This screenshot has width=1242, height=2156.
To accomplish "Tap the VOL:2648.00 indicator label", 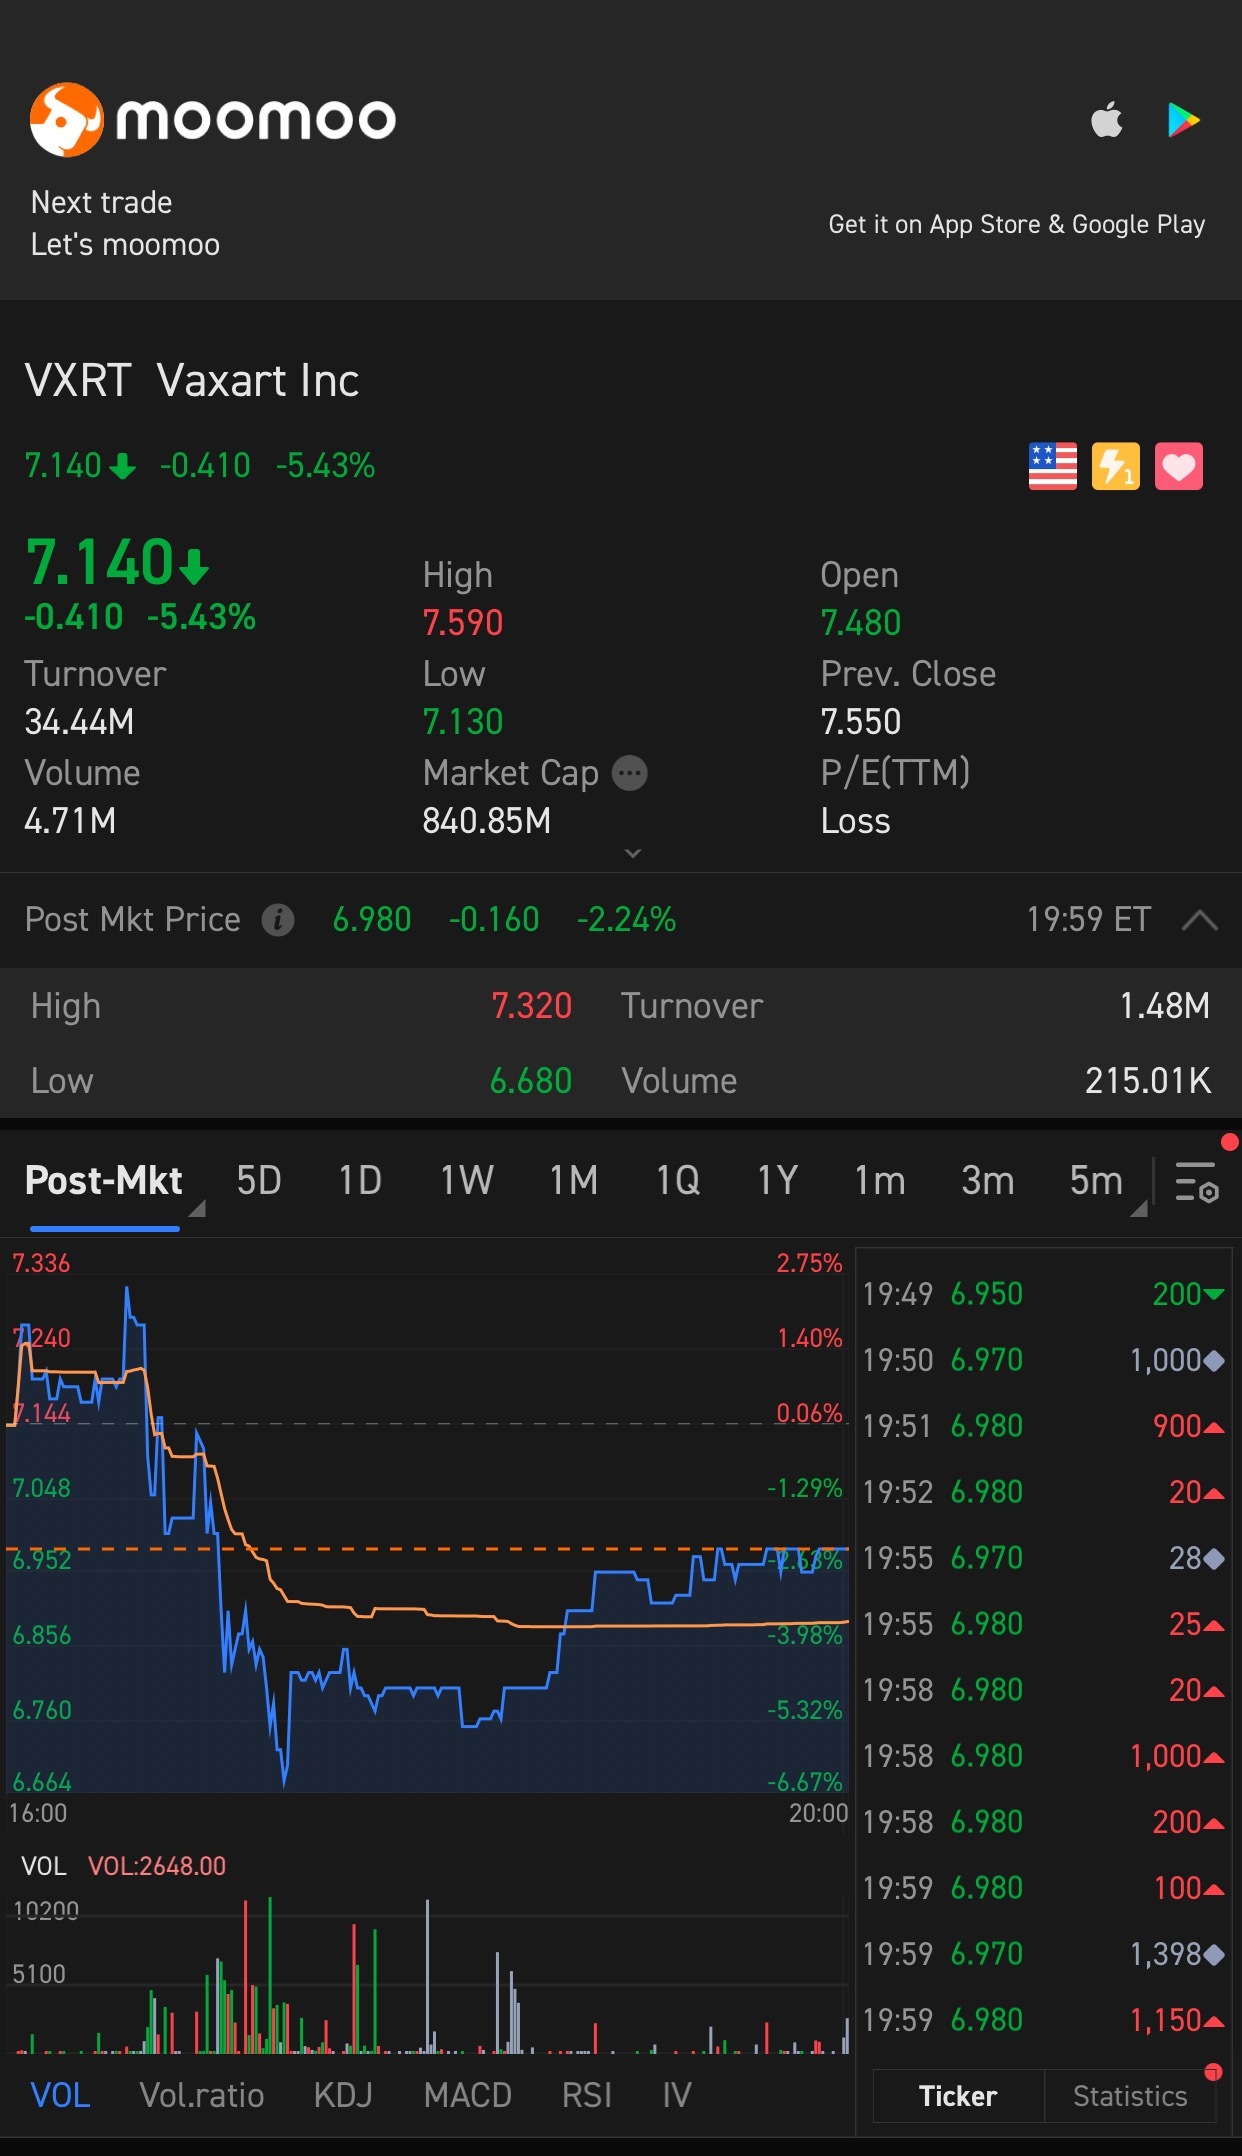I will (157, 1866).
